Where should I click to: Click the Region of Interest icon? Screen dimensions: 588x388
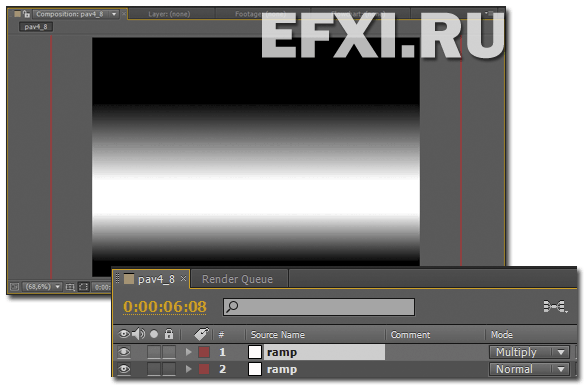pos(84,287)
